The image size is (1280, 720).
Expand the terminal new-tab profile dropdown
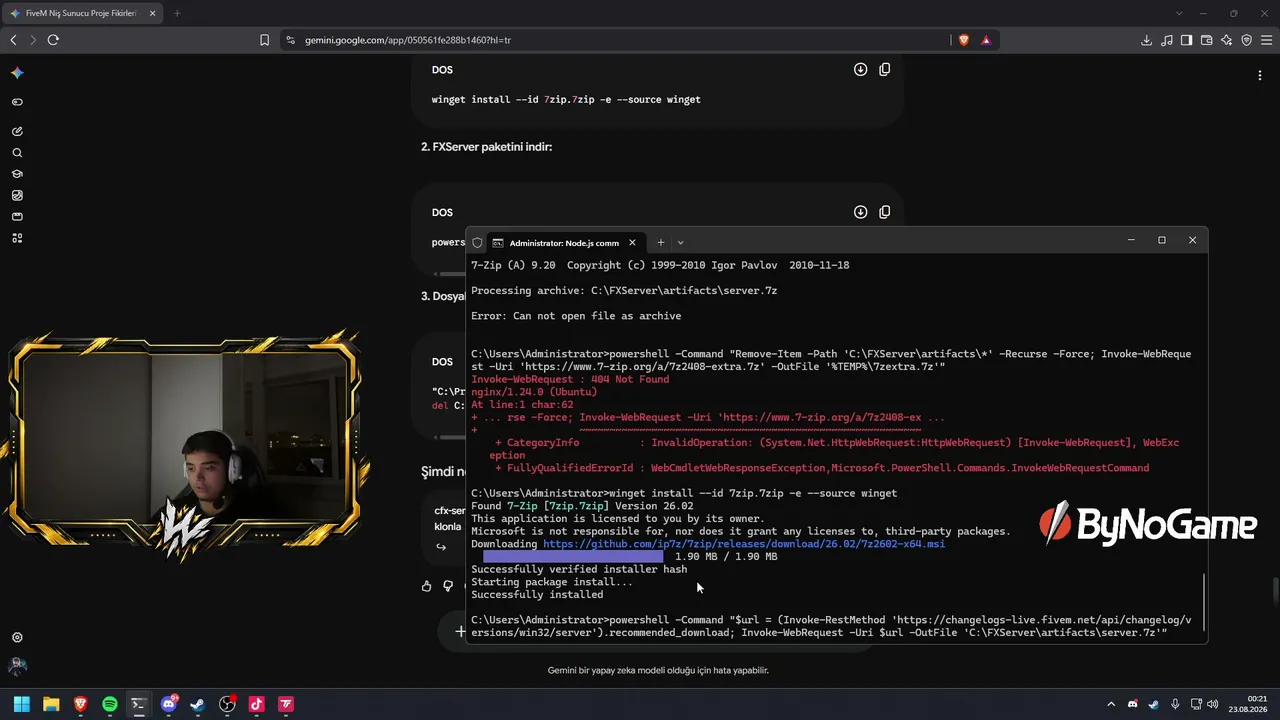click(x=680, y=242)
